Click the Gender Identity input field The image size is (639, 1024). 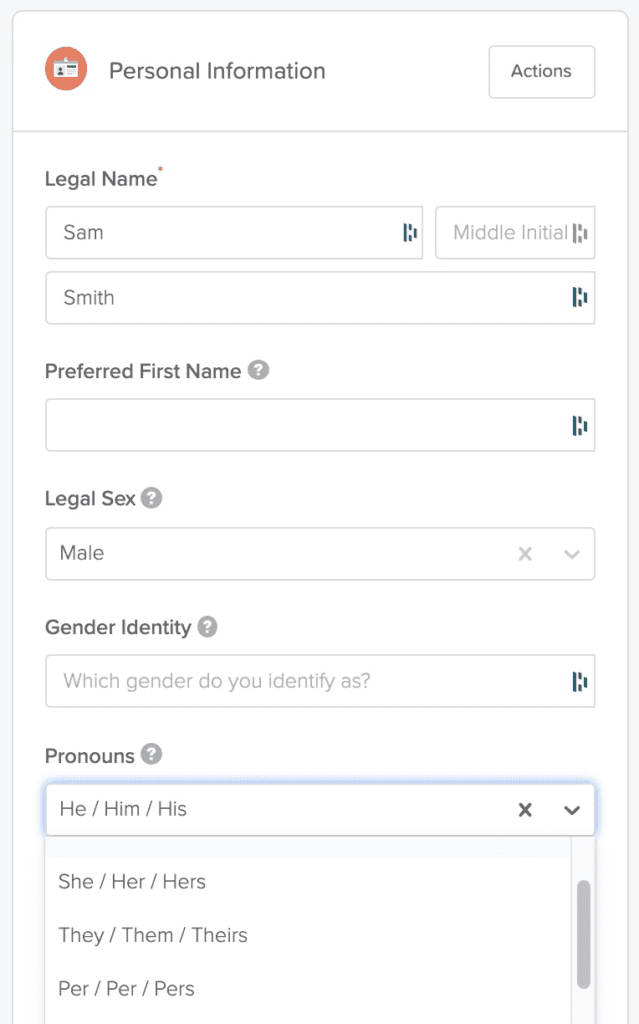300,681
